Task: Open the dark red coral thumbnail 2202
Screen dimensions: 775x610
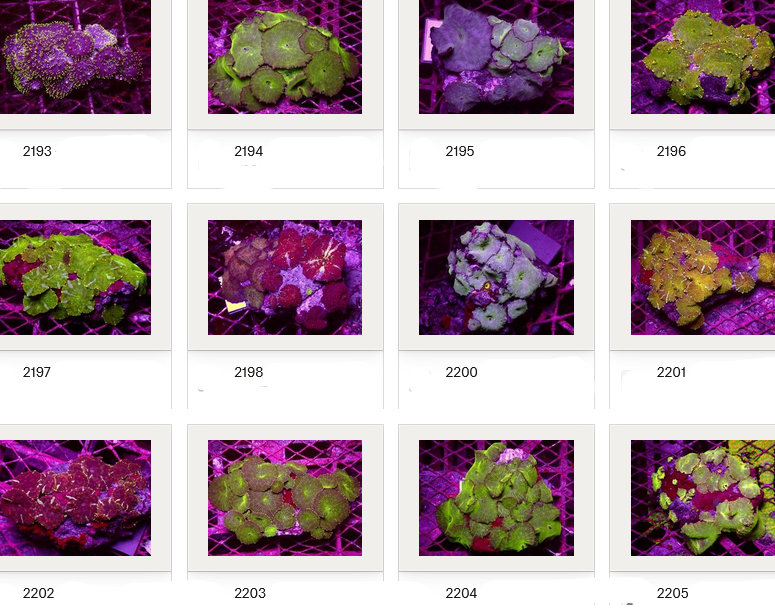Action: pos(75,497)
